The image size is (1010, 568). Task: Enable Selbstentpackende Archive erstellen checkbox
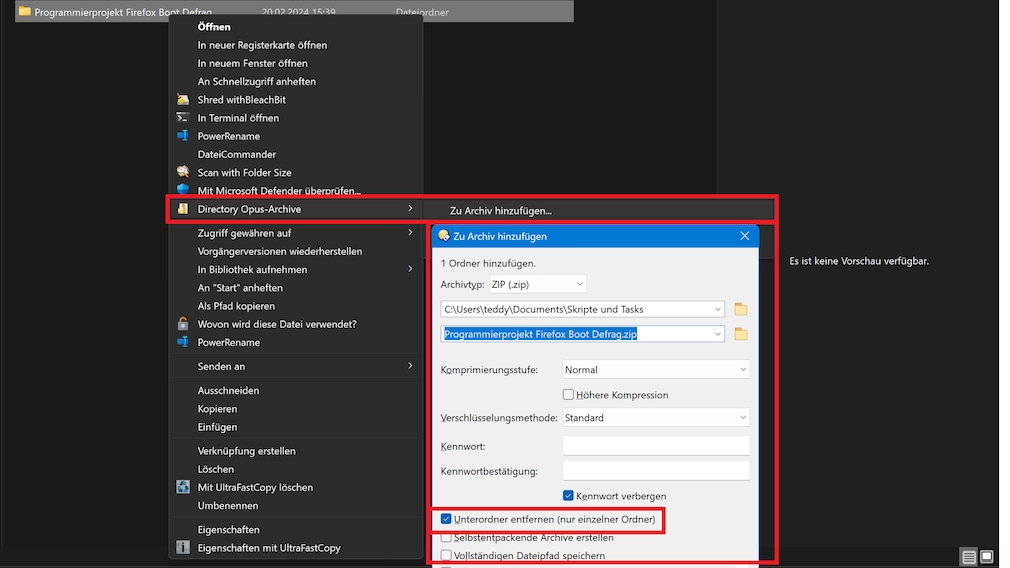coord(446,537)
